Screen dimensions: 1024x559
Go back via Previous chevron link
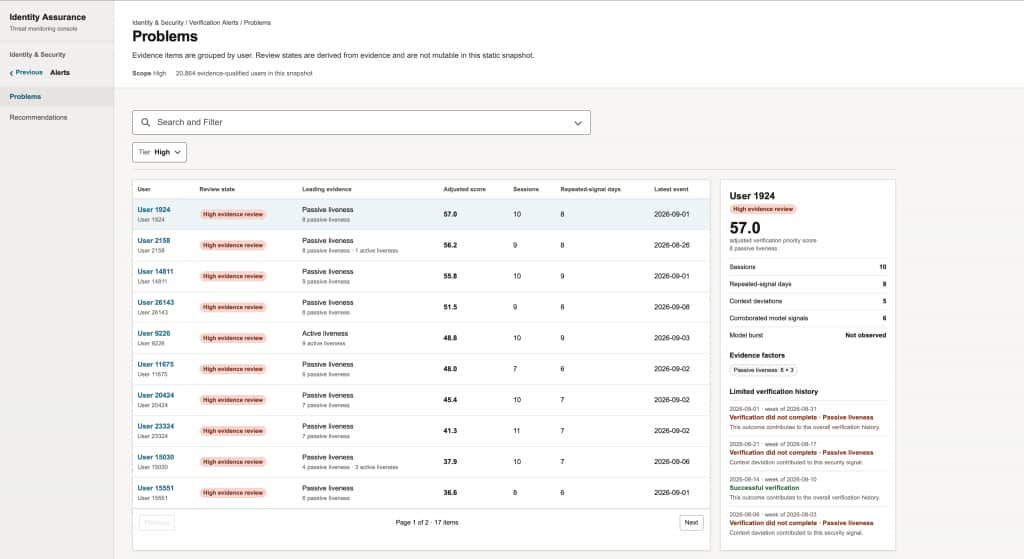click(26, 72)
